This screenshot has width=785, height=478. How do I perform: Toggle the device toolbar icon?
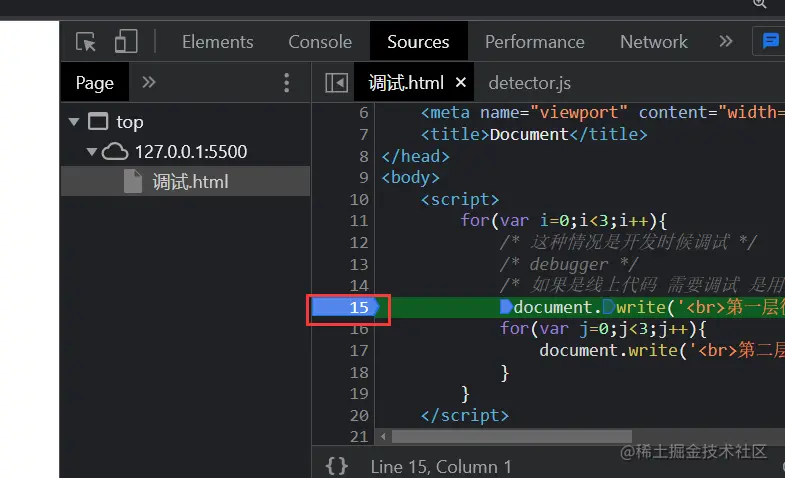click(x=125, y=42)
